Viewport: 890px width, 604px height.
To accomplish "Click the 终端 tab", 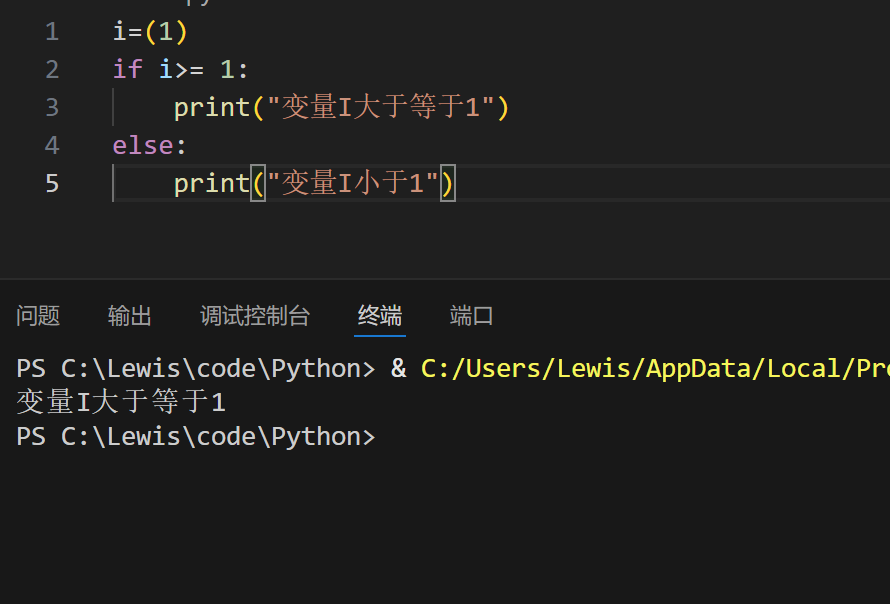I will (380, 316).
